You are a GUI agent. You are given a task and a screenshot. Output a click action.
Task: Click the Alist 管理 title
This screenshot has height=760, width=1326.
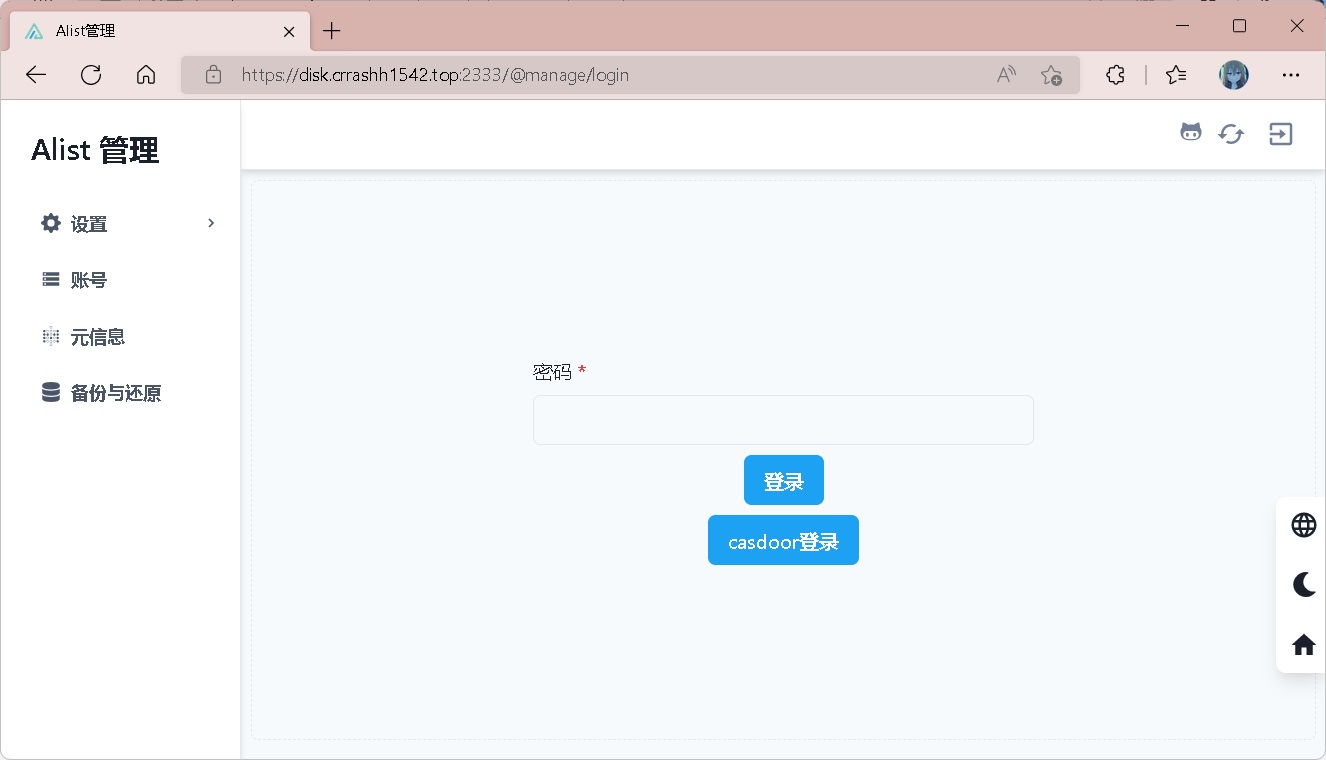[95, 151]
